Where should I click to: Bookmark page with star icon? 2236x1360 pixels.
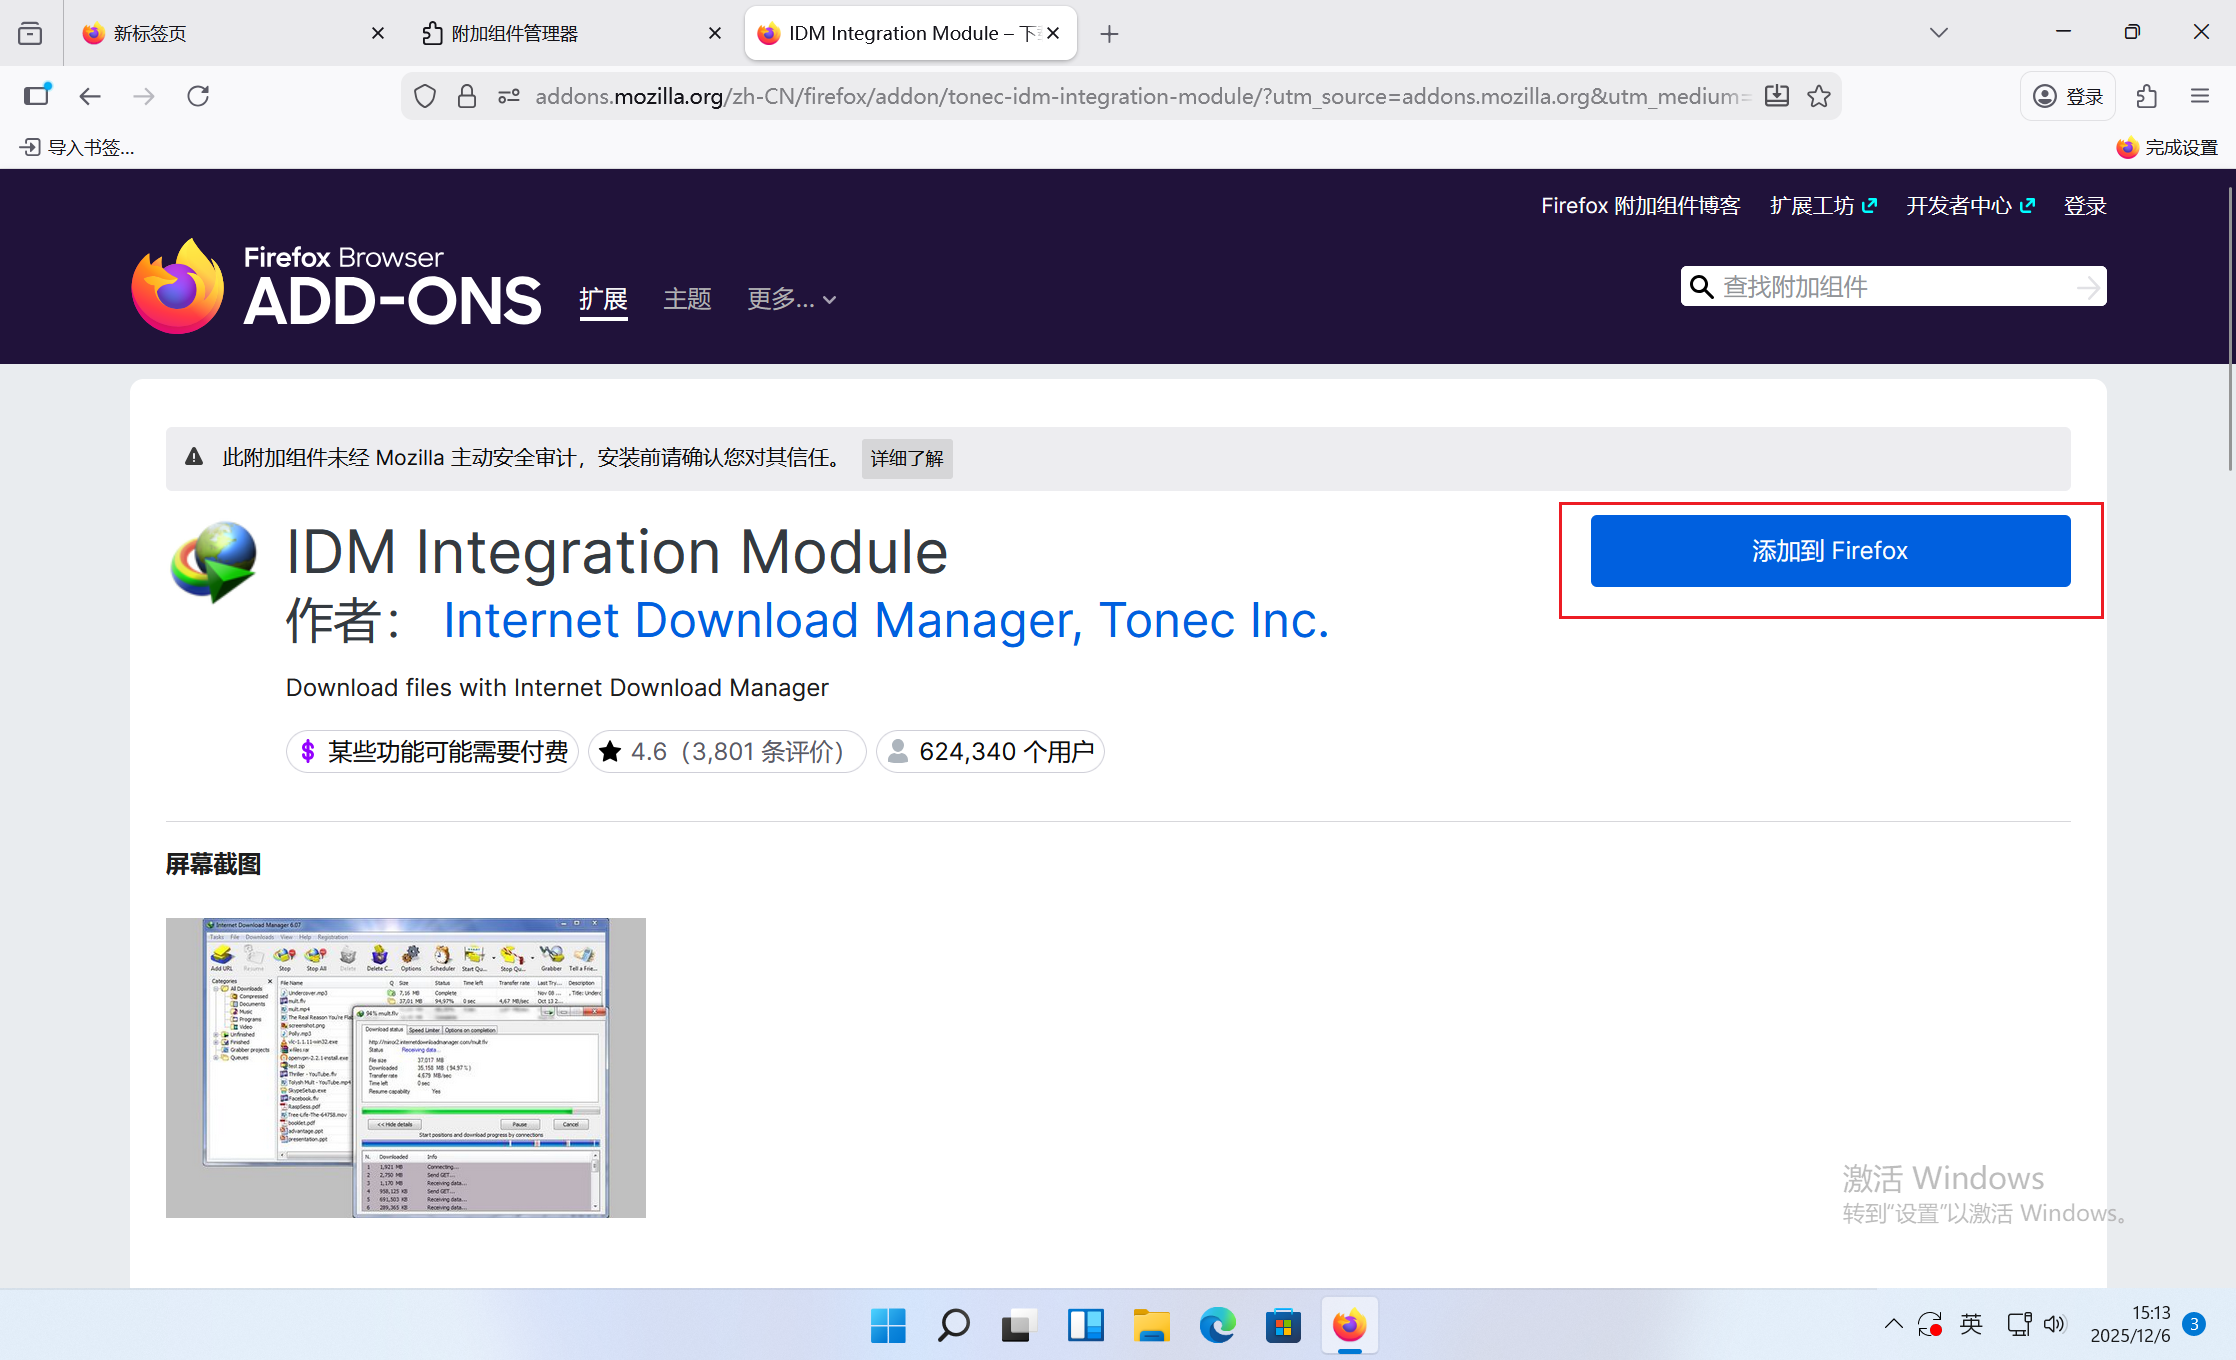pyautogui.click(x=1819, y=96)
